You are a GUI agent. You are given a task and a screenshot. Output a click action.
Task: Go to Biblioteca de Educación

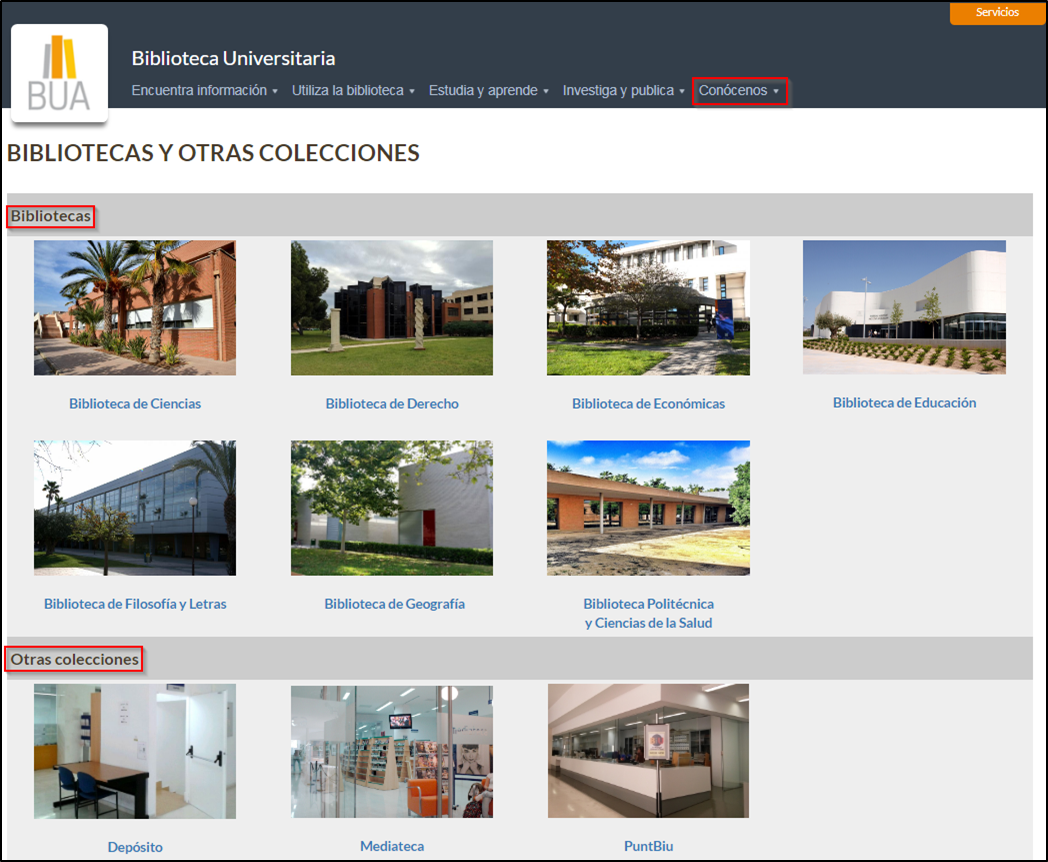pyautogui.click(x=904, y=402)
